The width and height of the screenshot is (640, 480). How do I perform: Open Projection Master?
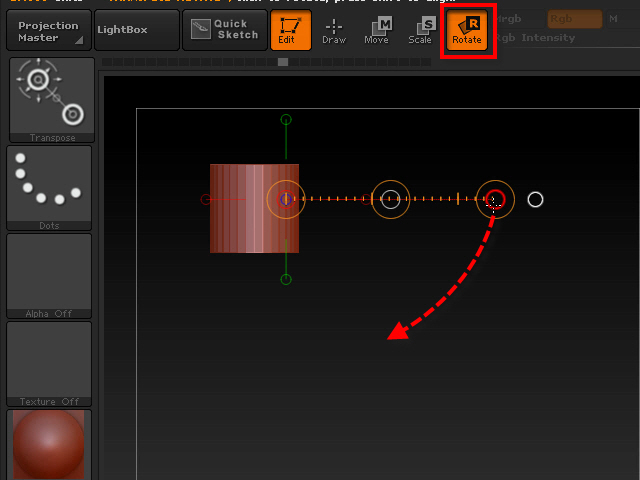(x=49, y=30)
